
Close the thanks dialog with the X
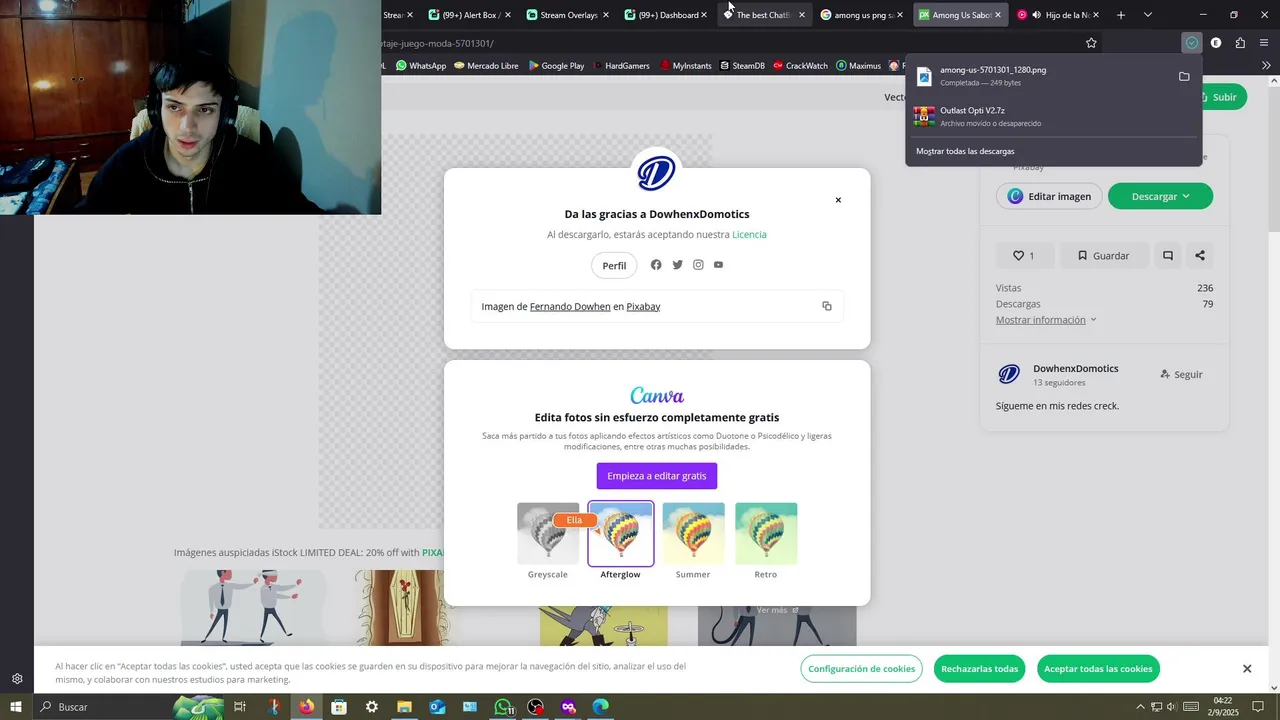coord(838,200)
